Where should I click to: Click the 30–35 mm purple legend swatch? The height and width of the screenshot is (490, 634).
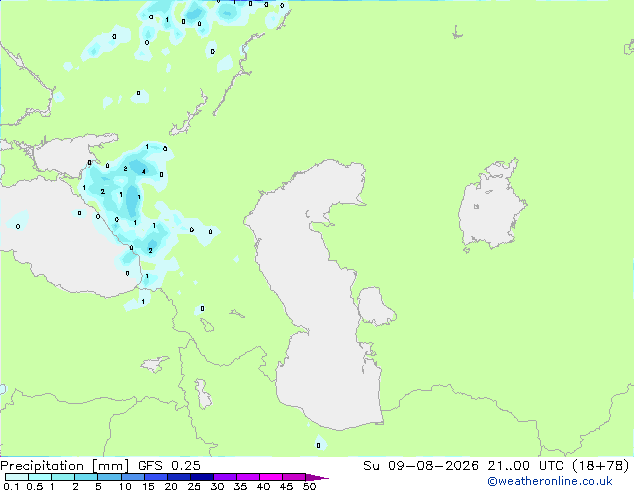point(225,477)
